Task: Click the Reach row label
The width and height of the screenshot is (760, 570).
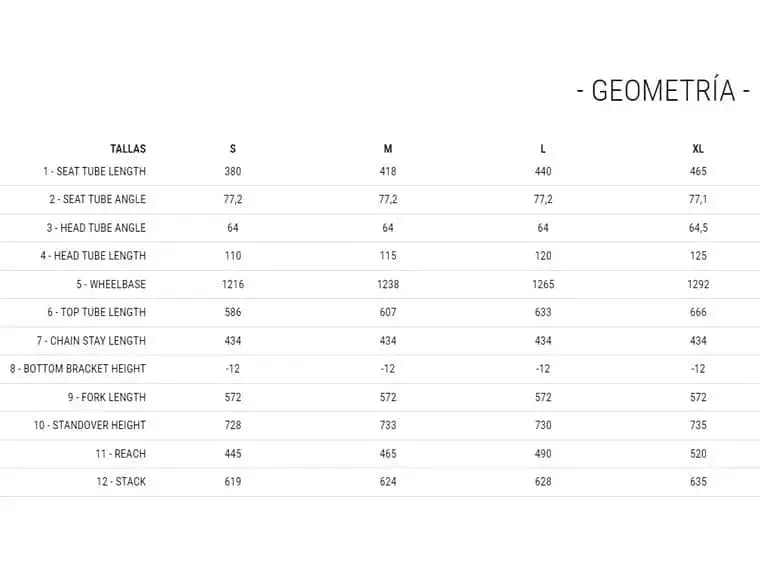Action: [x=121, y=454]
